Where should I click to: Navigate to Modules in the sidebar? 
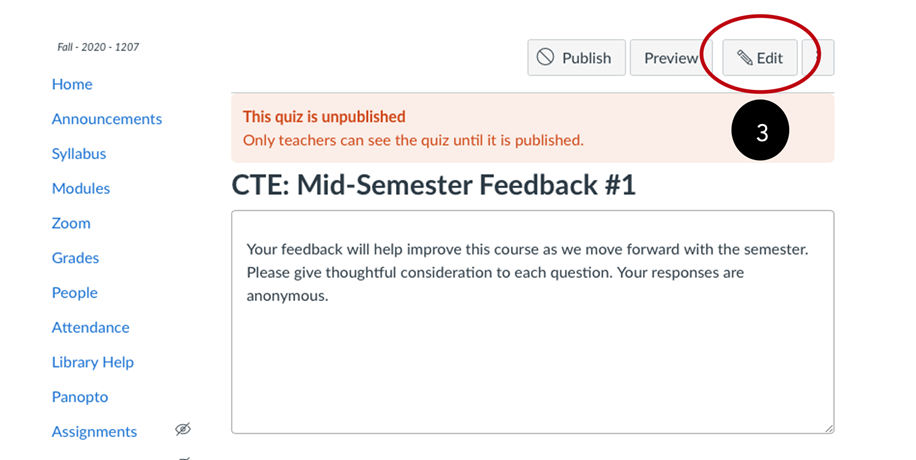[x=81, y=188]
